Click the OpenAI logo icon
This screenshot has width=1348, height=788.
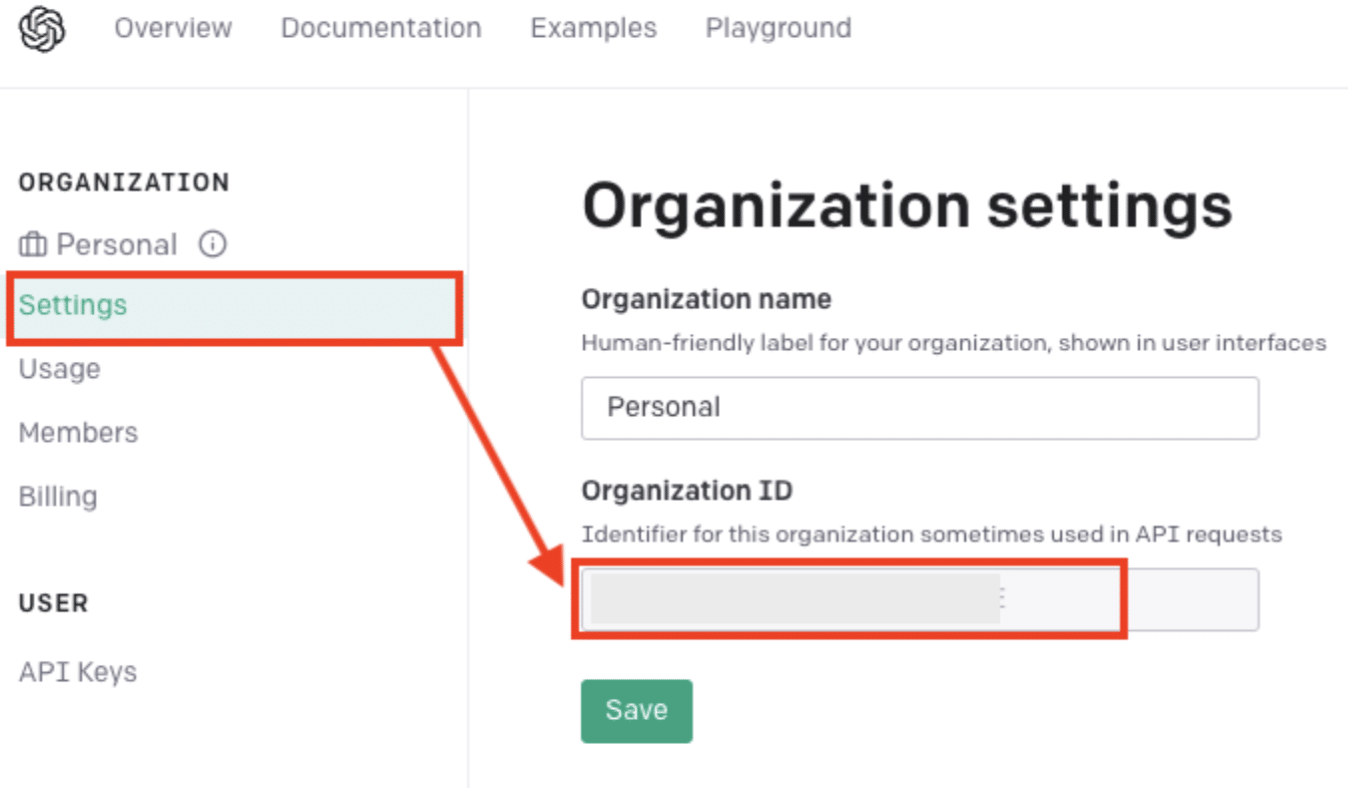41,30
